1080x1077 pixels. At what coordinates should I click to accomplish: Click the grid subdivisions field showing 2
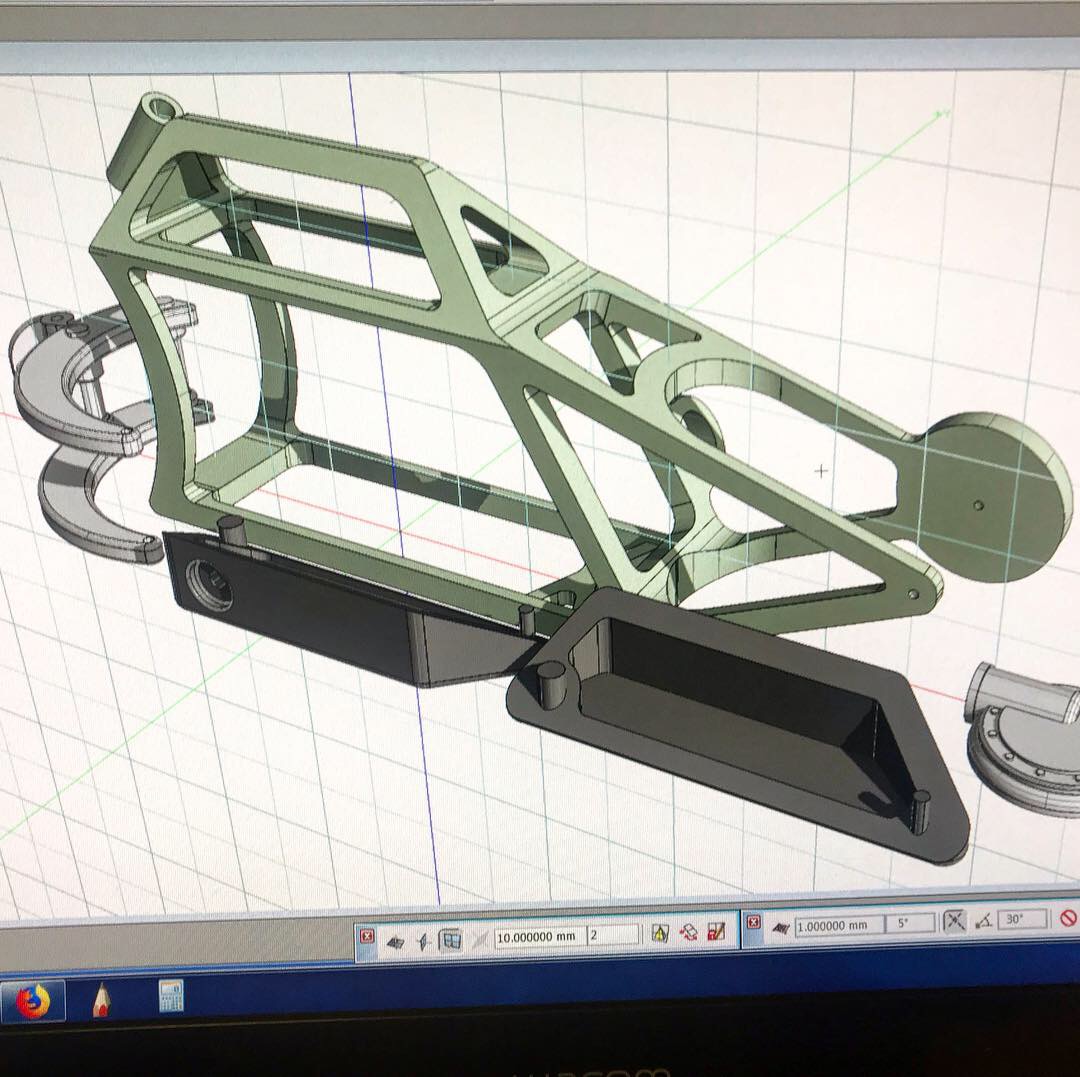pos(612,935)
